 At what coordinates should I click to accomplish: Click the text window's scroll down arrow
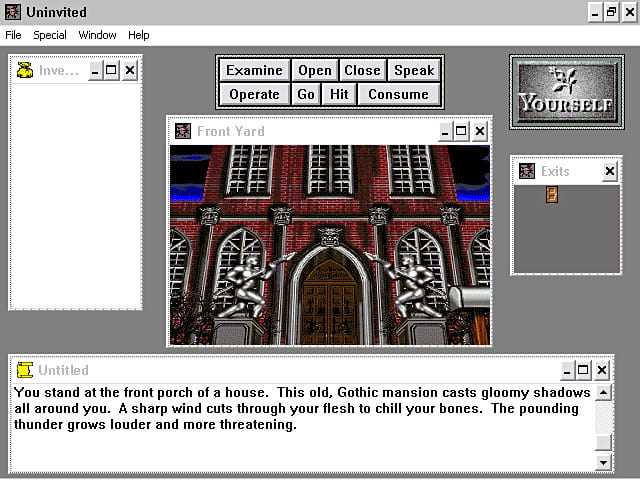pos(604,462)
